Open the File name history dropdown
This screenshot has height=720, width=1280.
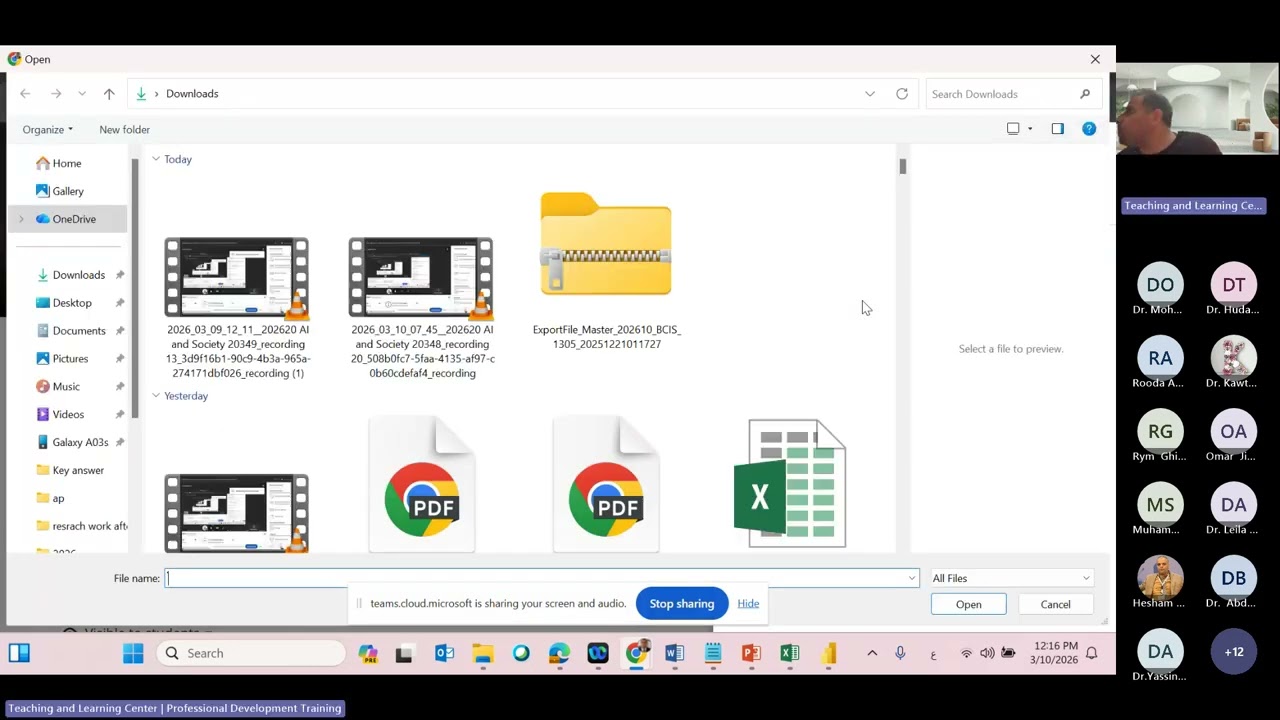[912, 578]
